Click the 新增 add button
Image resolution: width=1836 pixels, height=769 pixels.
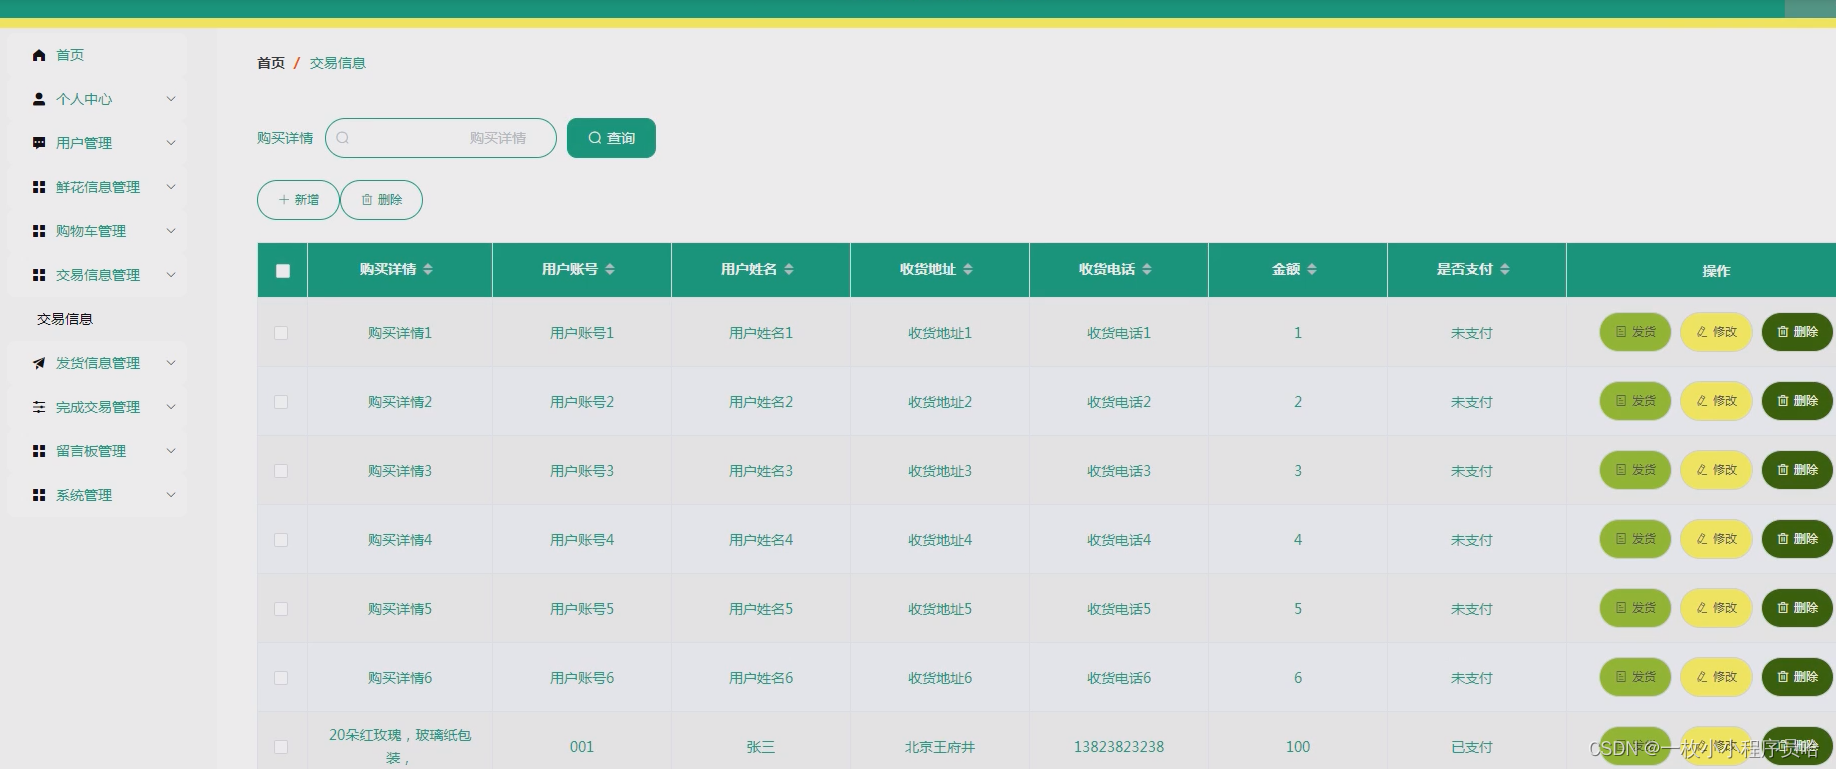pyautogui.click(x=298, y=200)
